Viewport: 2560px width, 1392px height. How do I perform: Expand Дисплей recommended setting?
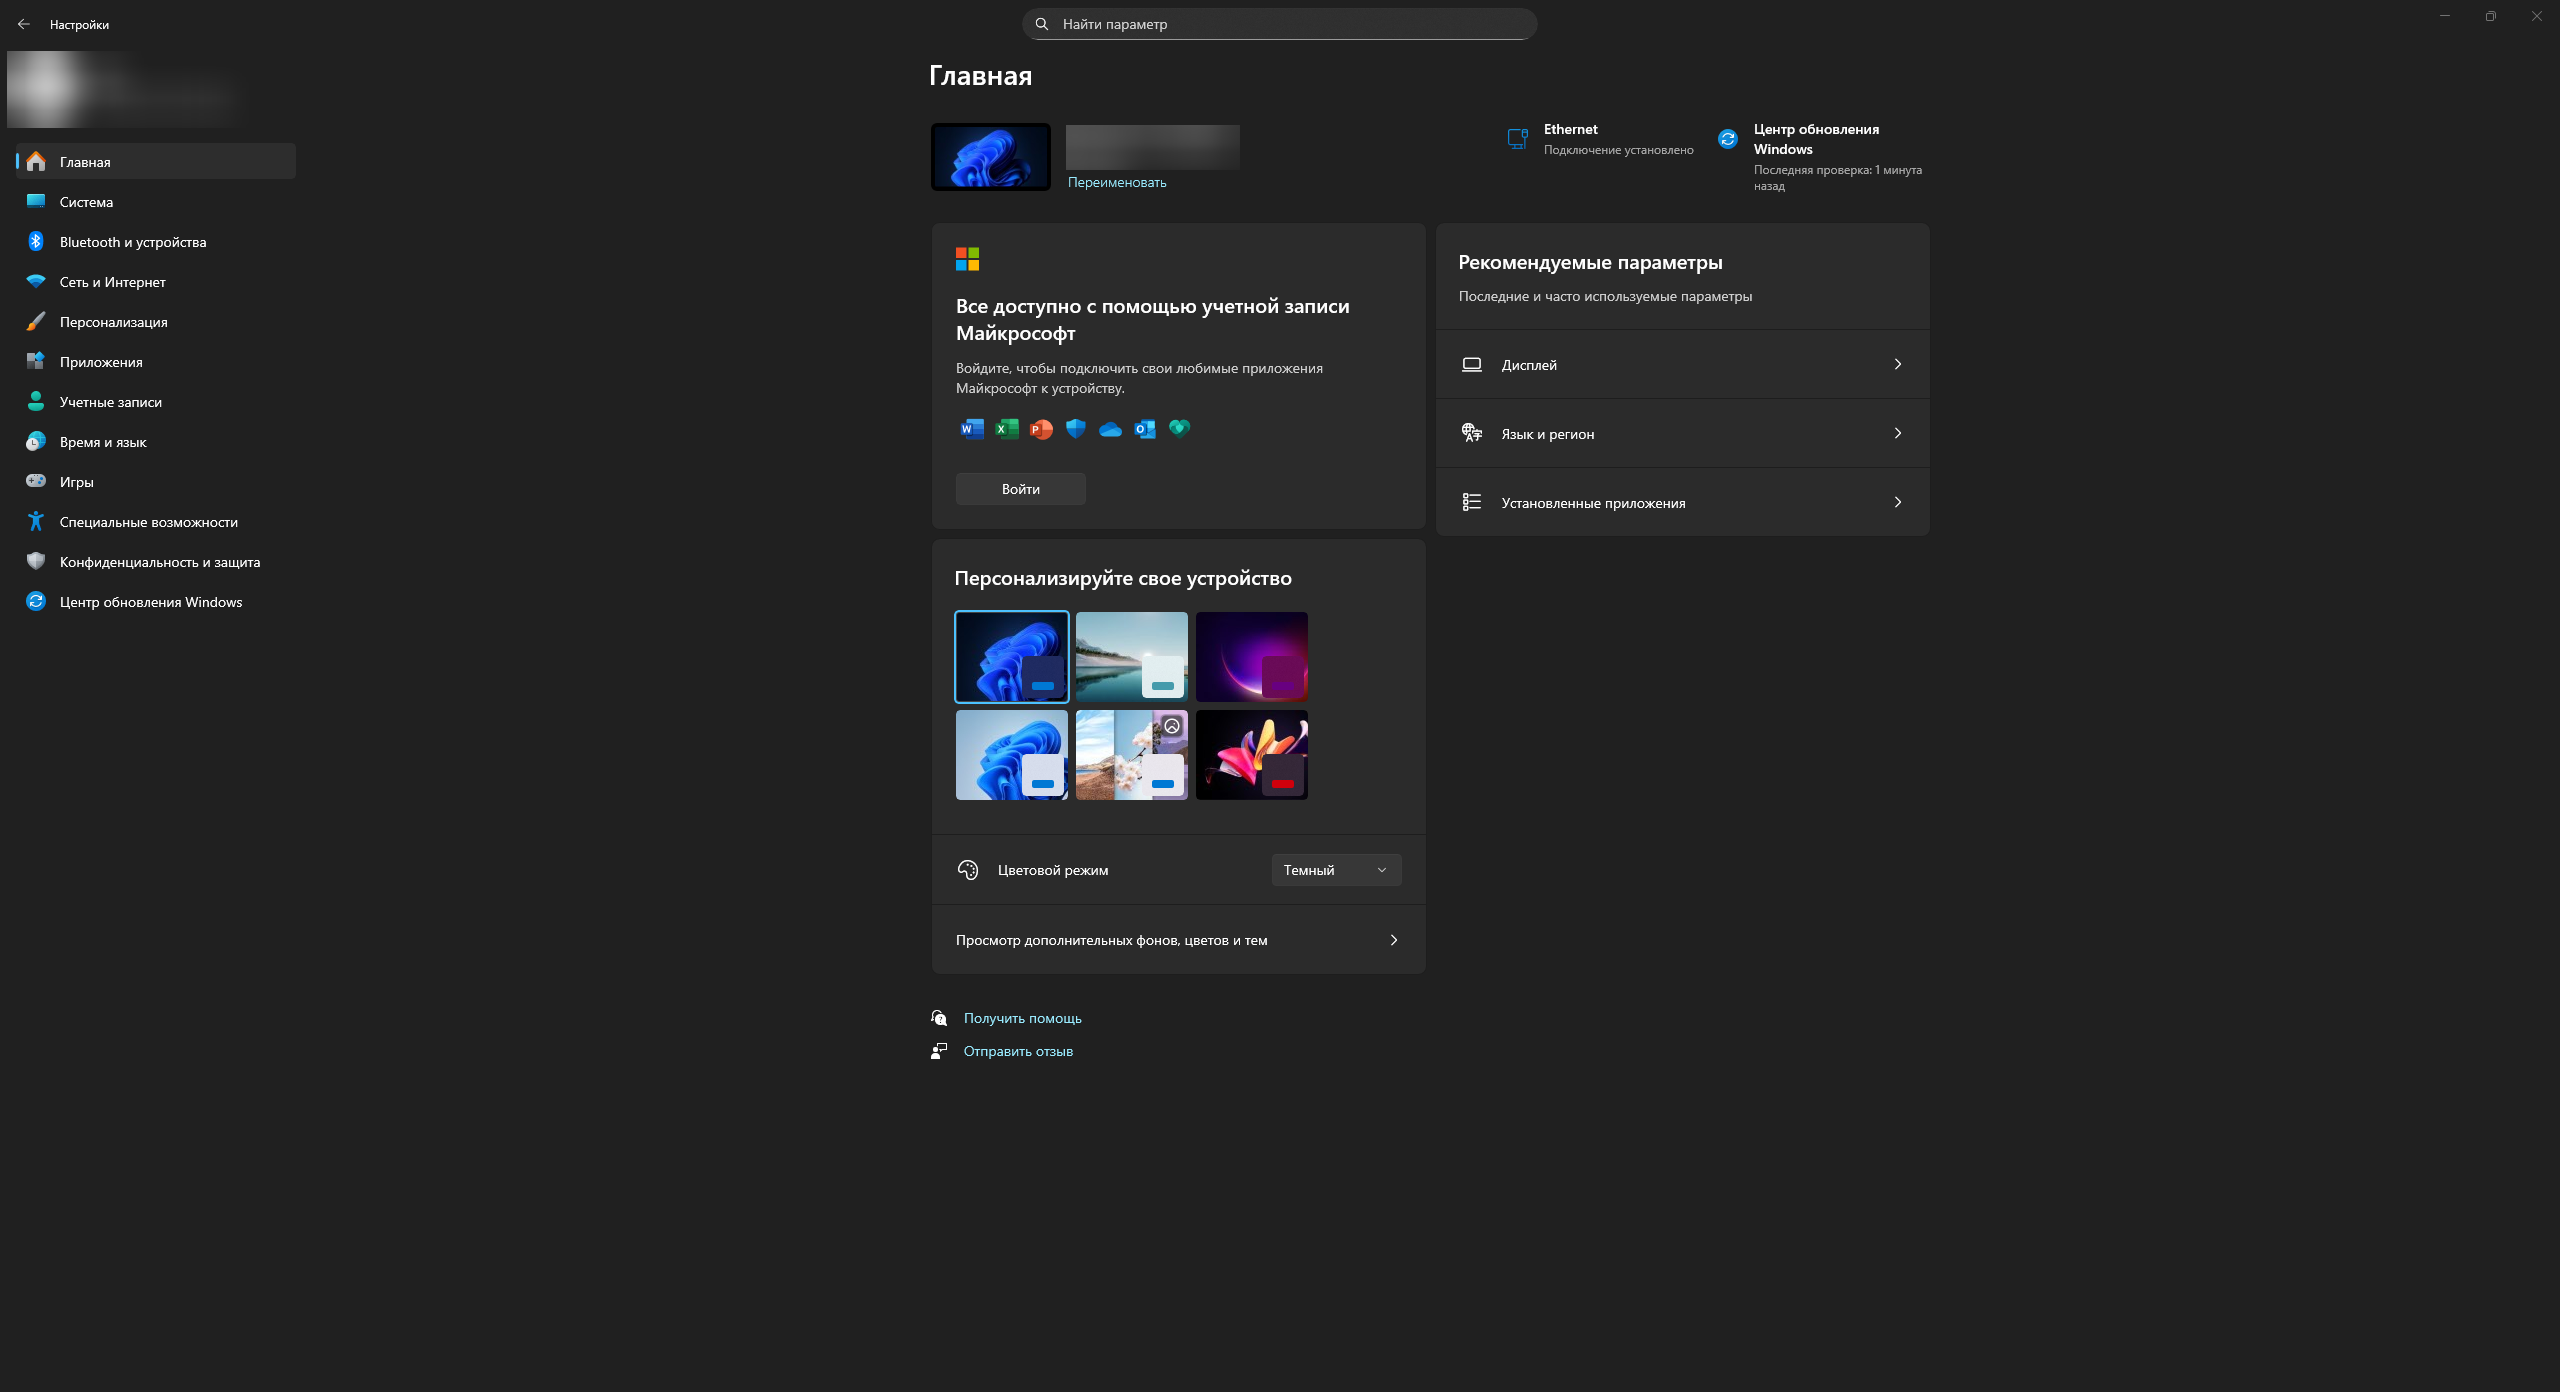pos(1682,365)
